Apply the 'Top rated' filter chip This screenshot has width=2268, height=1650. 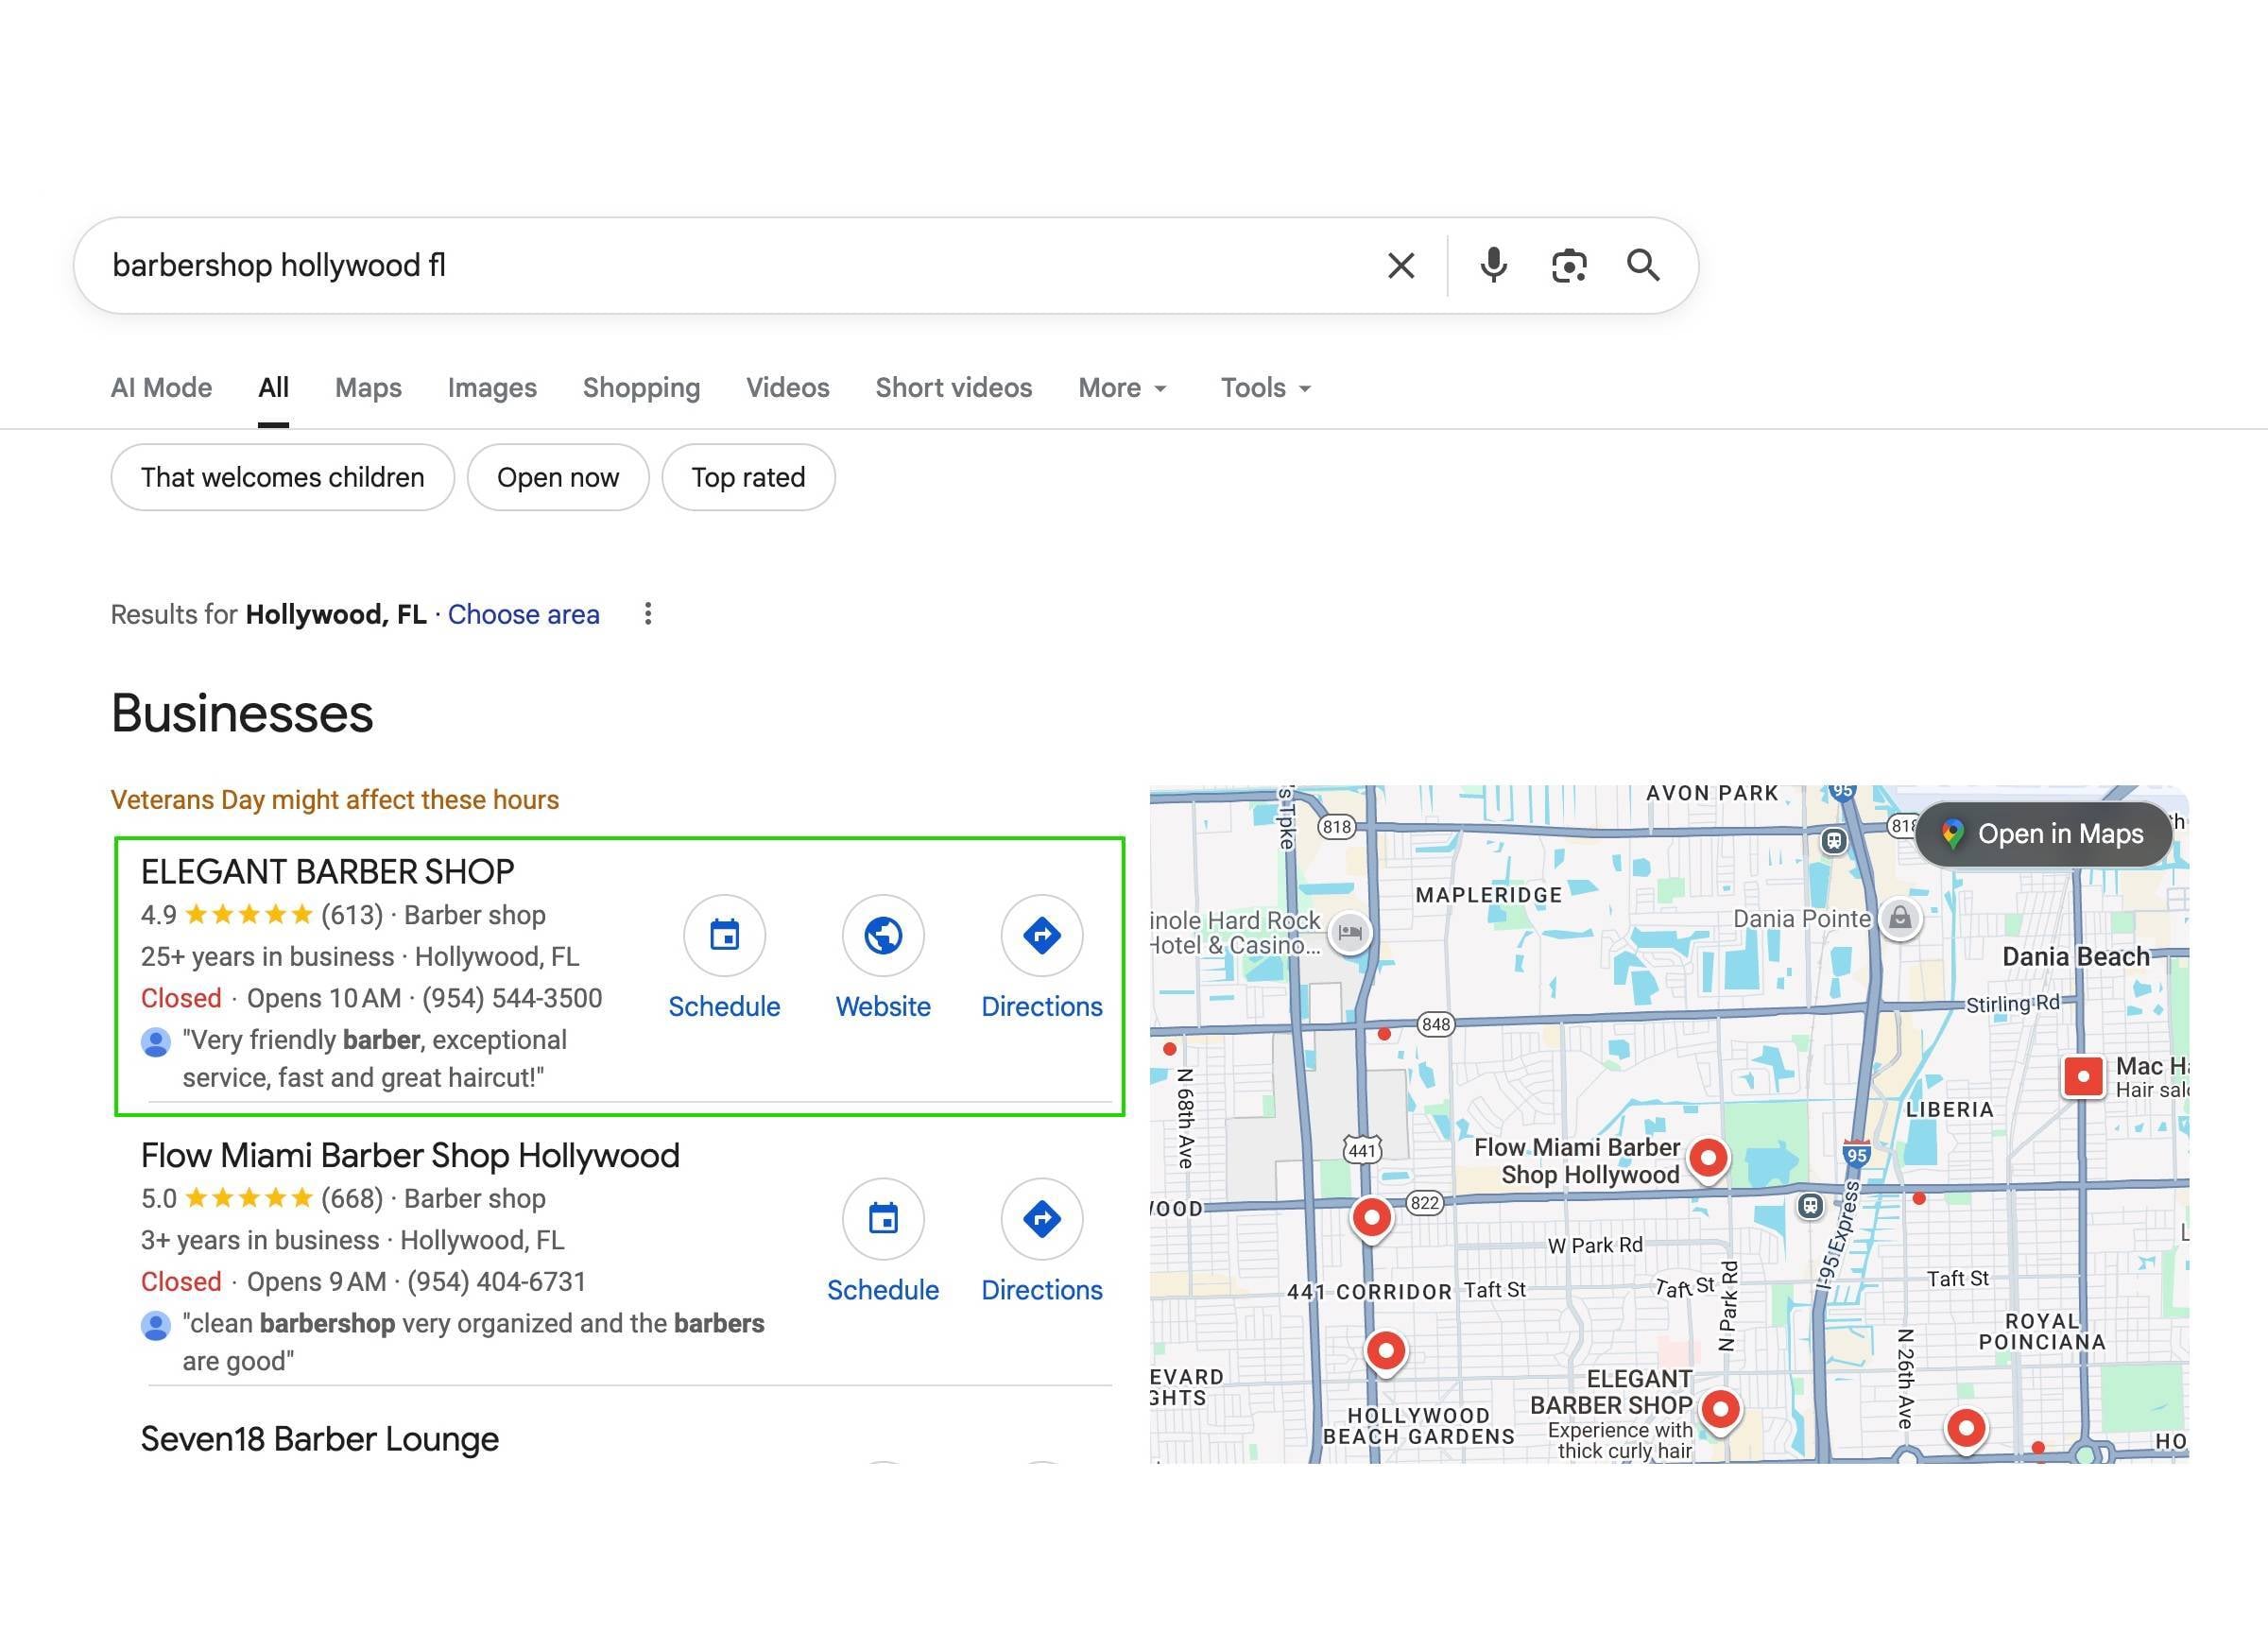(748, 478)
